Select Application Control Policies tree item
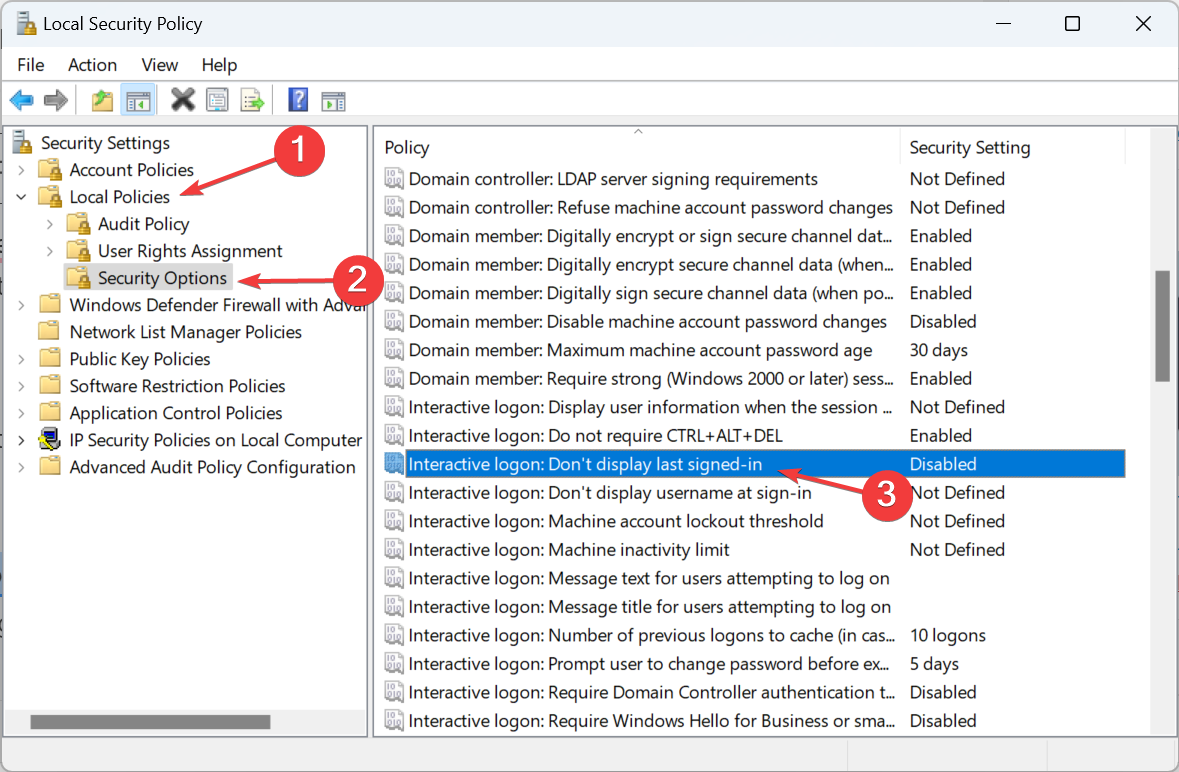Viewport: 1179px width, 772px height. click(x=176, y=413)
